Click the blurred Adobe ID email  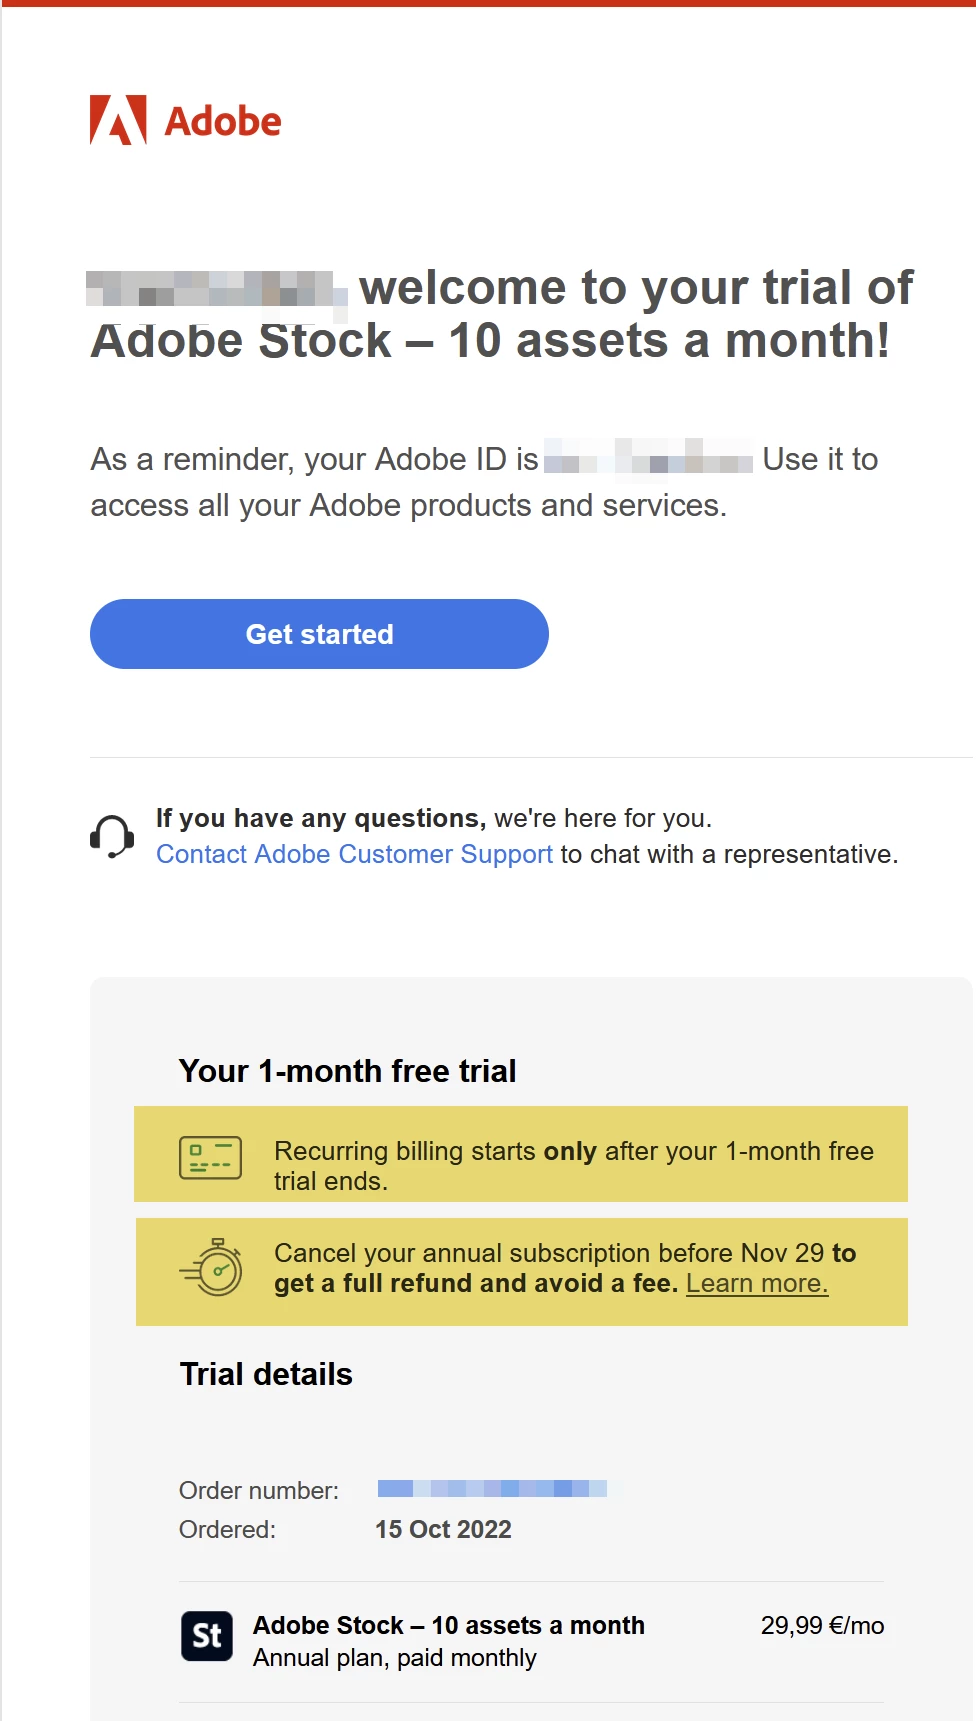[x=648, y=461]
